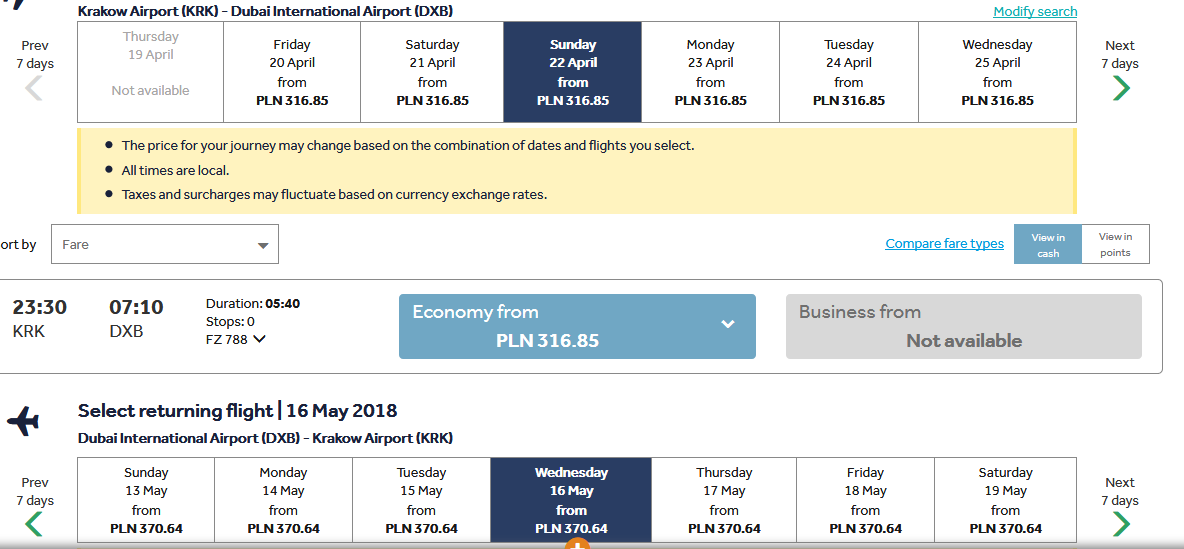
Task: Expand the Economy from PLN 316.85 fare
Action: tap(577, 326)
